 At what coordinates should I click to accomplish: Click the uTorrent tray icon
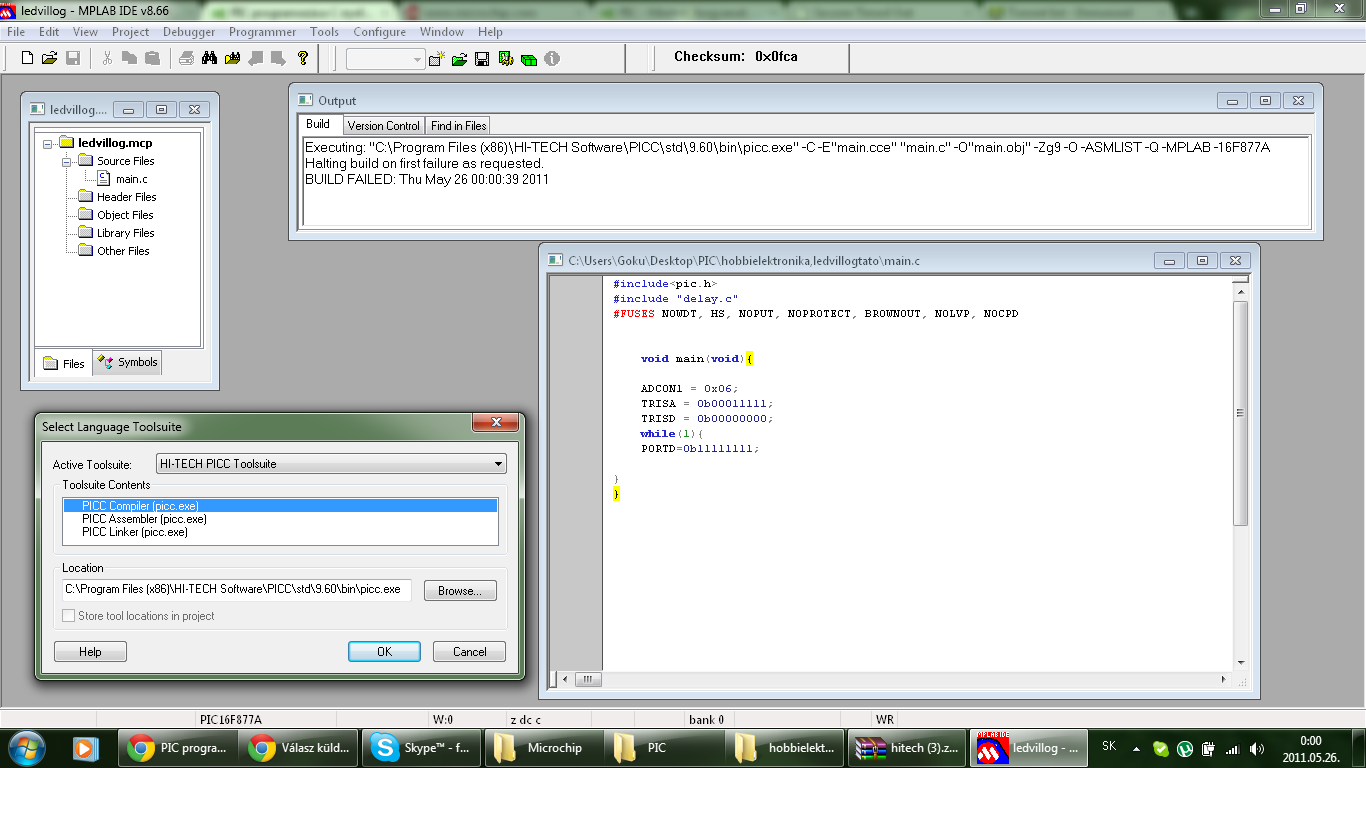(1184, 748)
